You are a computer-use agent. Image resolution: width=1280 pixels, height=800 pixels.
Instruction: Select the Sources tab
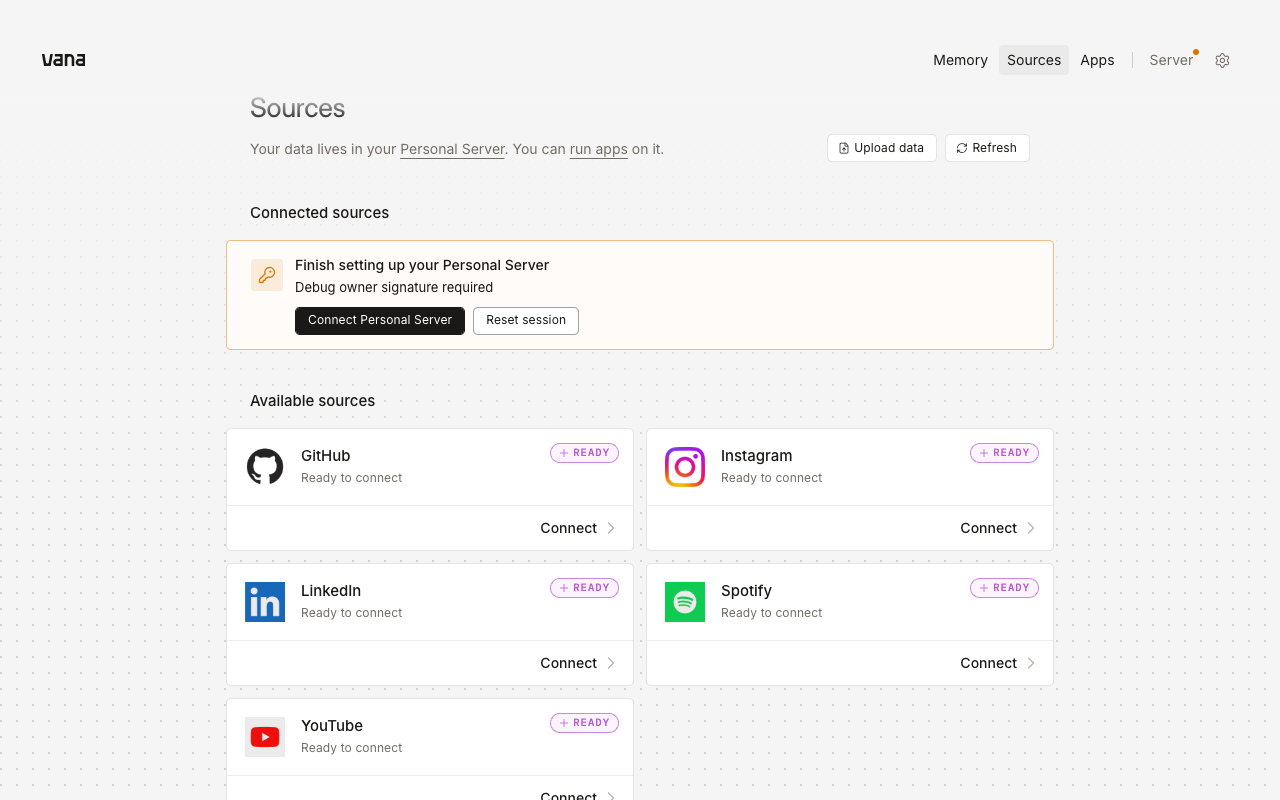click(1034, 60)
